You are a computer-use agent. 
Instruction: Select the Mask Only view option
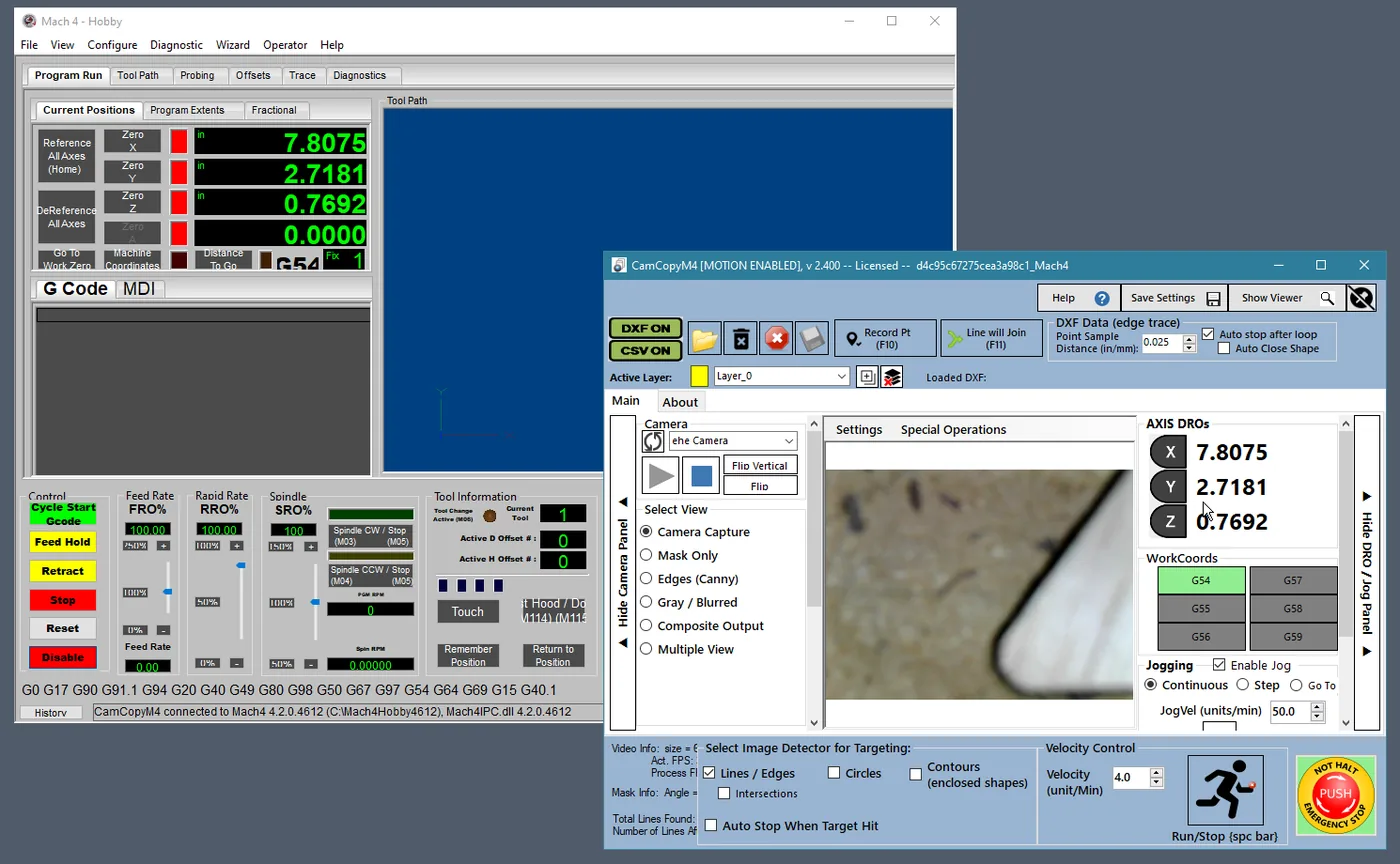click(x=646, y=555)
